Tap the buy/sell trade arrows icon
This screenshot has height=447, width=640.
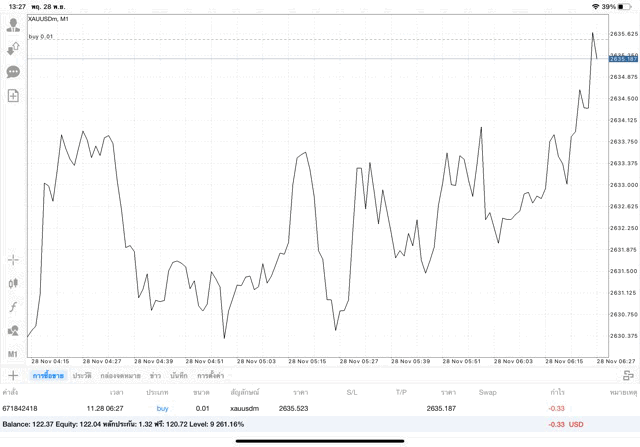(14, 48)
